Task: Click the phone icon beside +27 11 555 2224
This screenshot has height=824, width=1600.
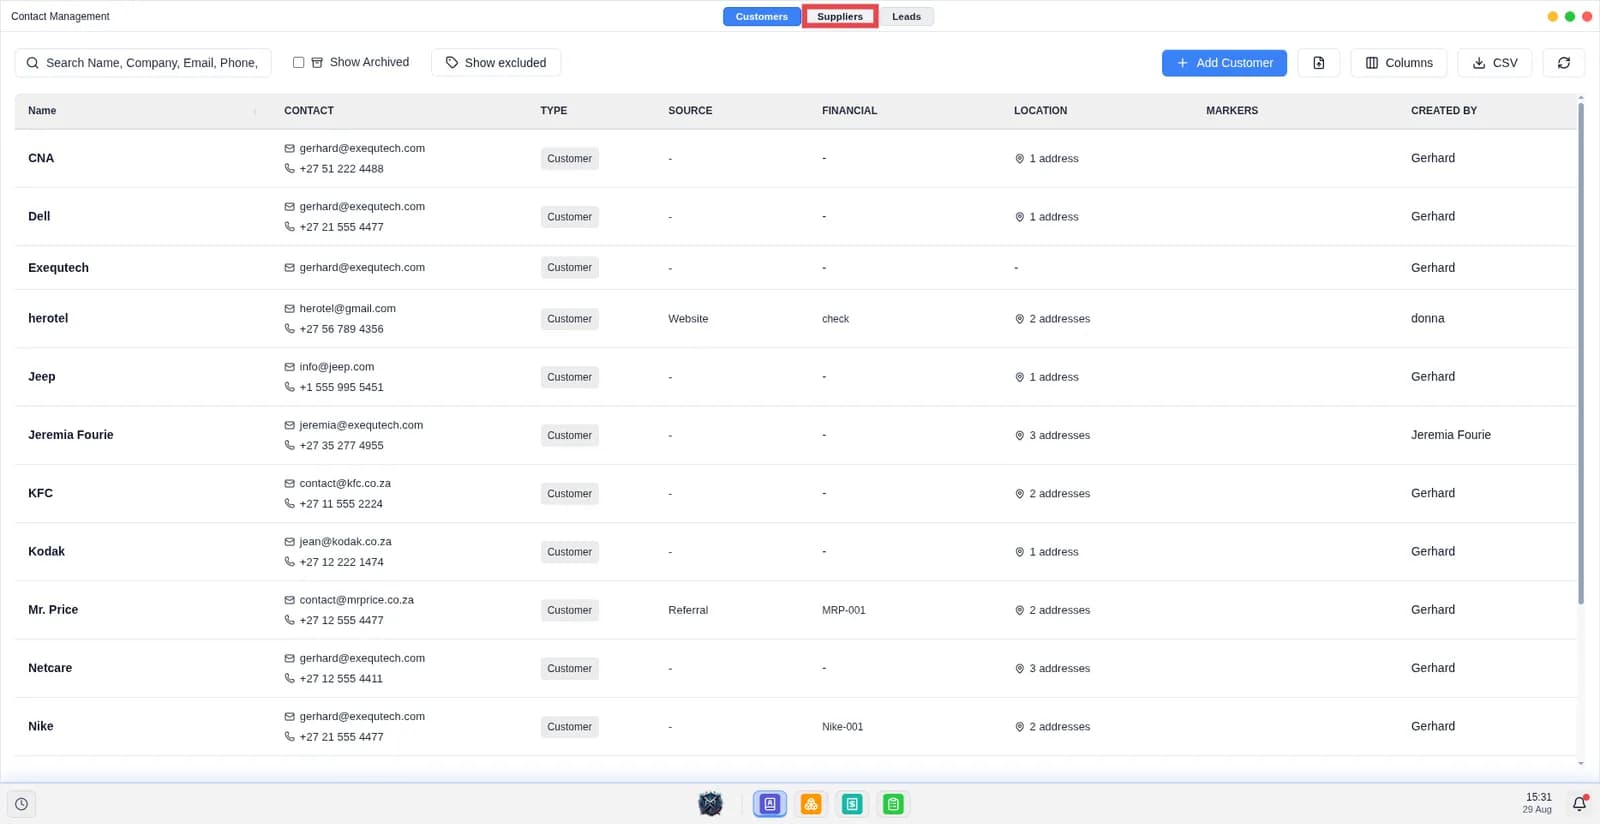Action: tap(289, 504)
